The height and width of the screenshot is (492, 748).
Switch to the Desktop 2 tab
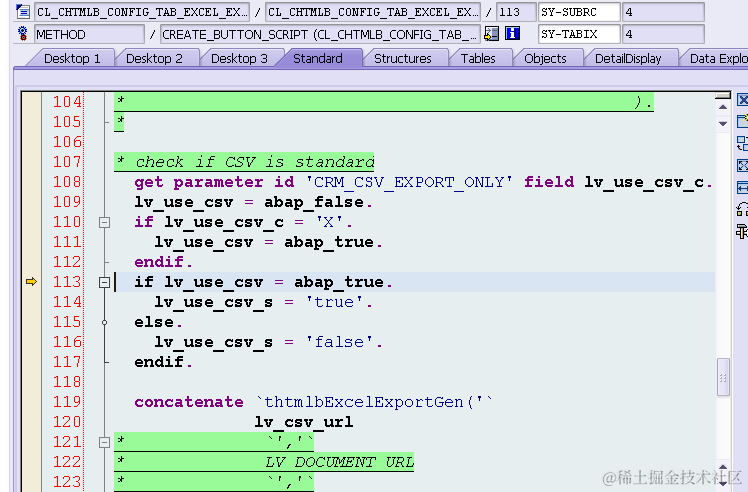pyautogui.click(x=154, y=58)
